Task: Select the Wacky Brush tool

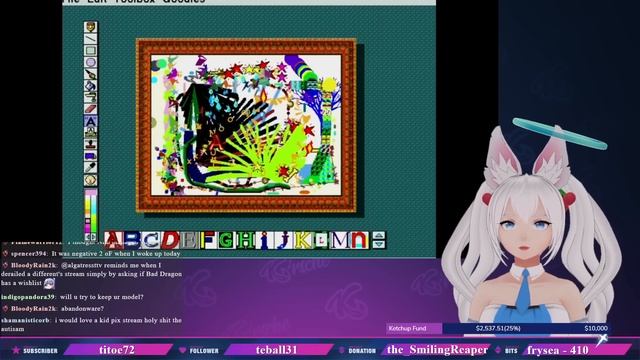Action: click(x=91, y=74)
